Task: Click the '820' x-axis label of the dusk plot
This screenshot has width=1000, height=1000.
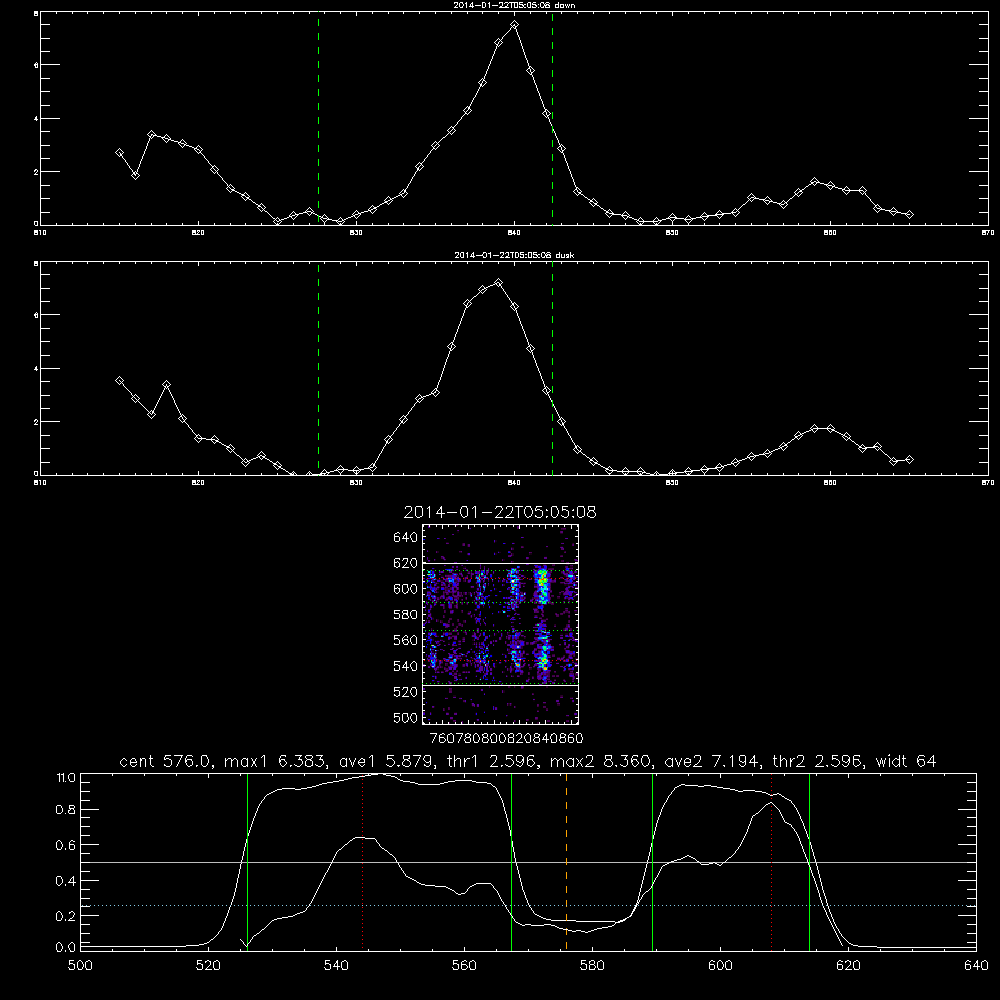Action: click(198, 483)
